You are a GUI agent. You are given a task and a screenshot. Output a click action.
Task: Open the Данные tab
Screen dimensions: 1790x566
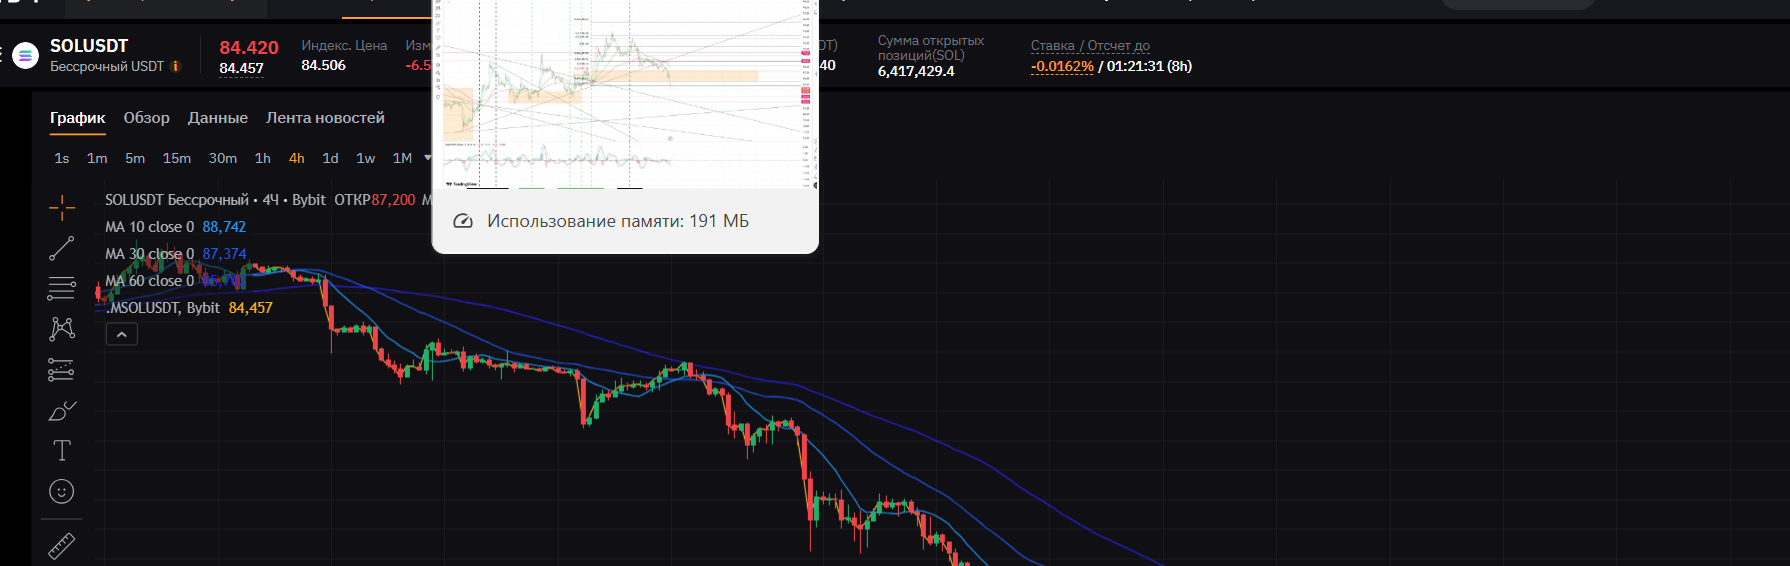(x=218, y=118)
